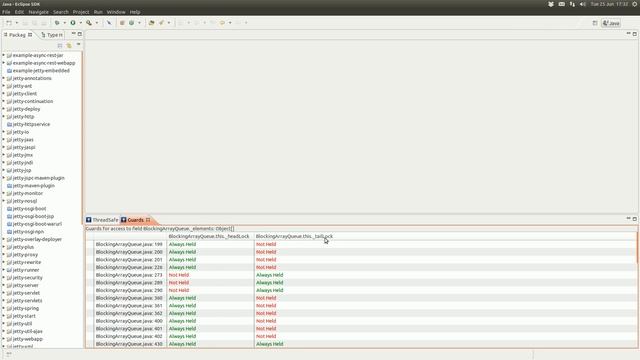Open the Navigate menu
Viewport: 640px width, 360px height.
39,12
